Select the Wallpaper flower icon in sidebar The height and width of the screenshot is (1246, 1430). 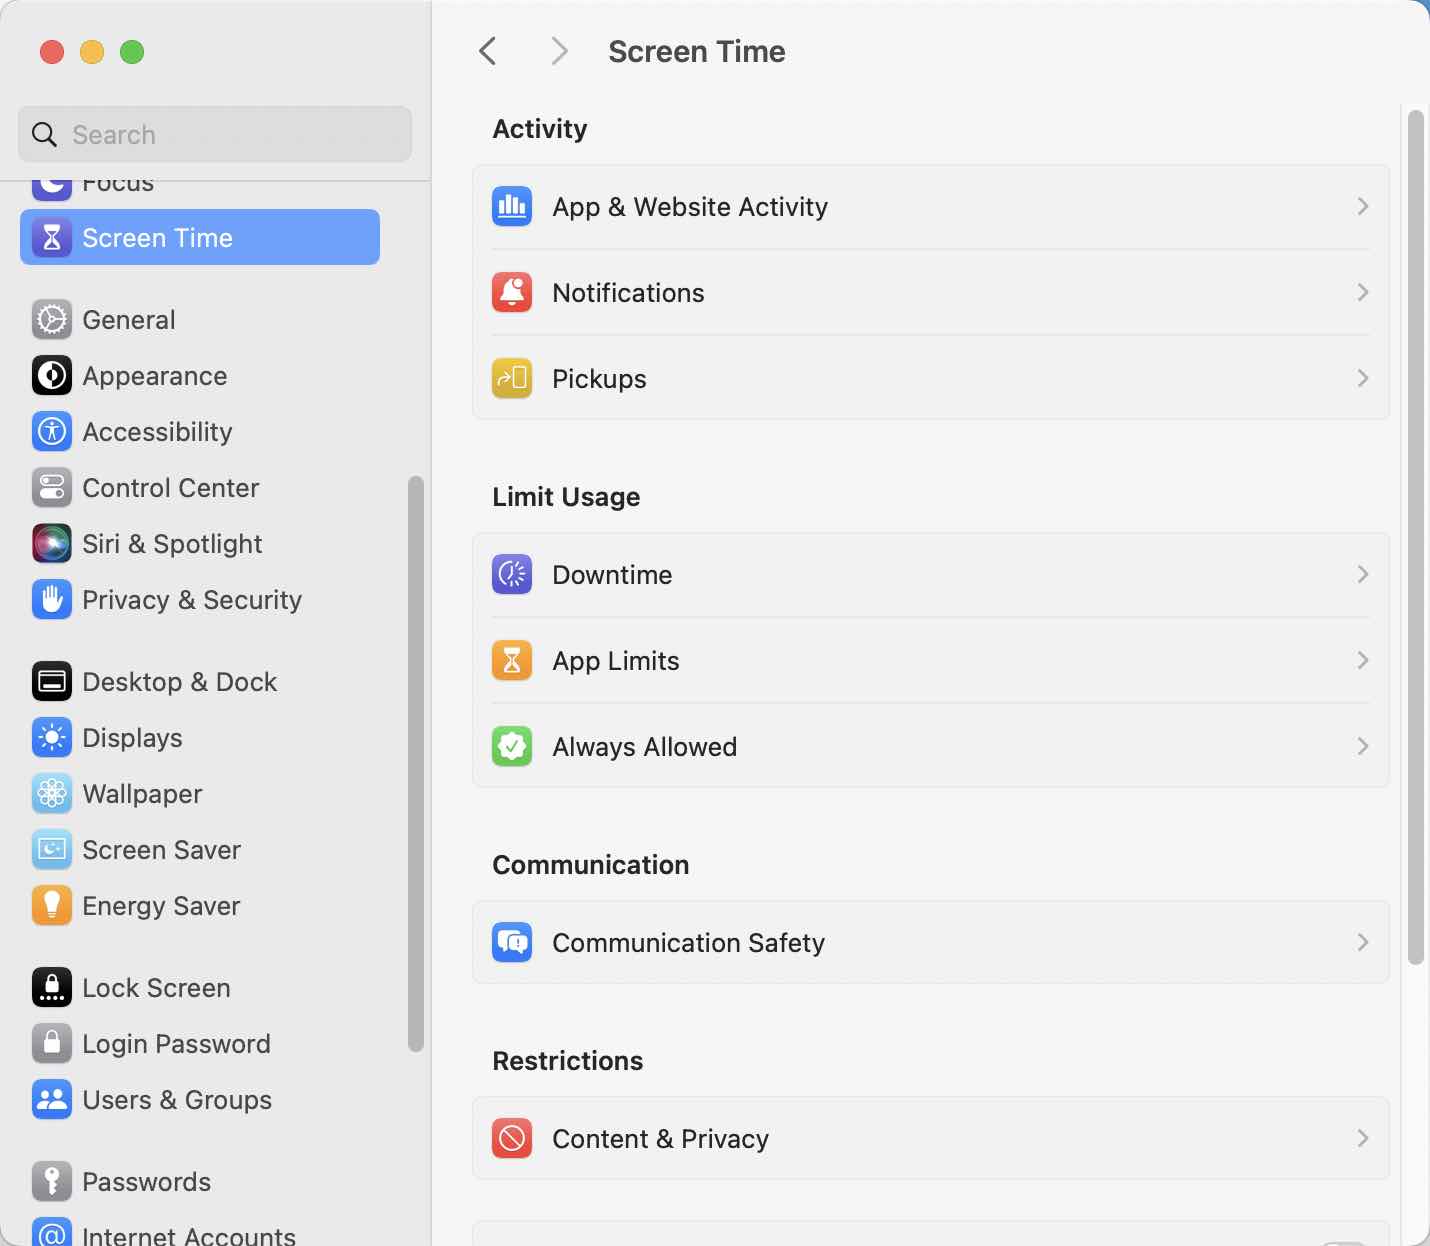point(51,794)
